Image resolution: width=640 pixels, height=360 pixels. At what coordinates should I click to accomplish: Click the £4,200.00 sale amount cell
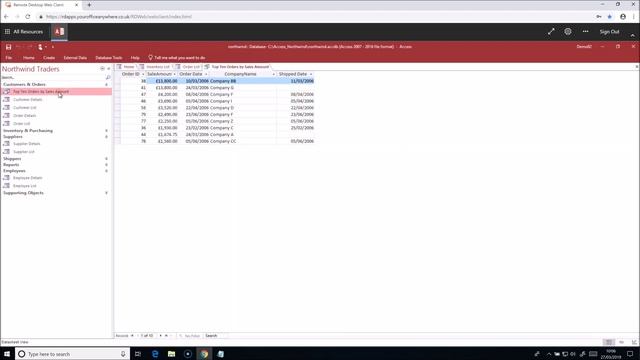coord(162,94)
